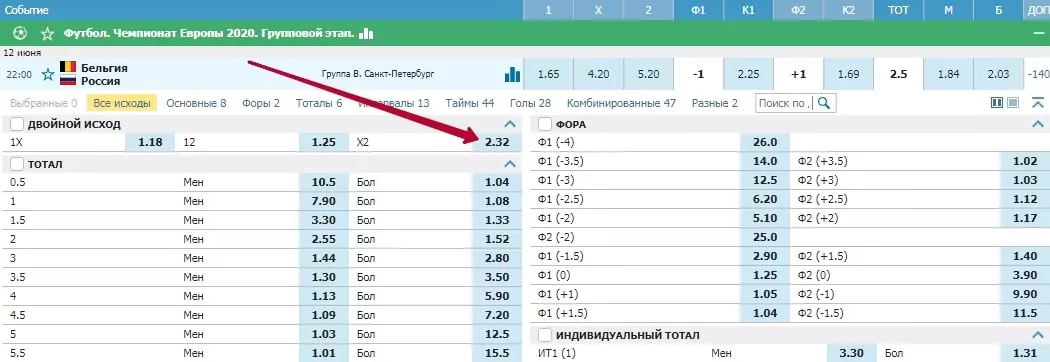Select total under odds 1.84
Screen dimensions: 1050x362
point(948,74)
